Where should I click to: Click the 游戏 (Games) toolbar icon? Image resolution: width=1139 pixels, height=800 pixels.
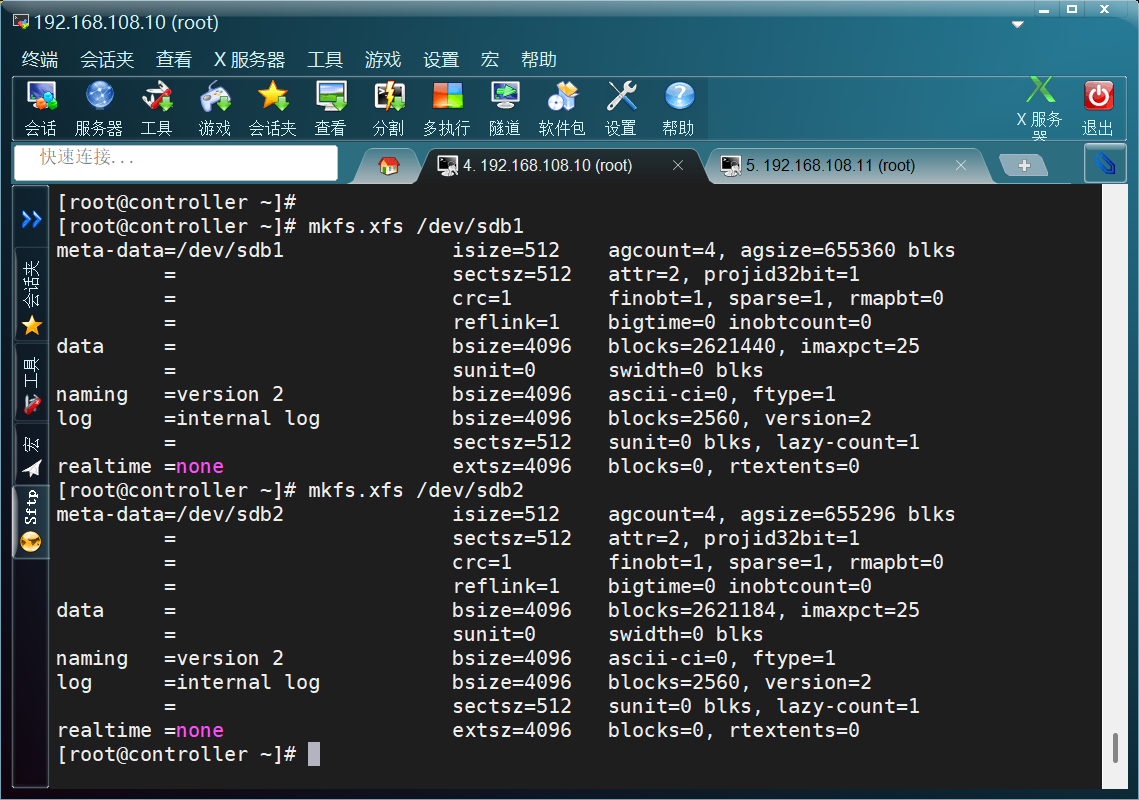[x=215, y=109]
